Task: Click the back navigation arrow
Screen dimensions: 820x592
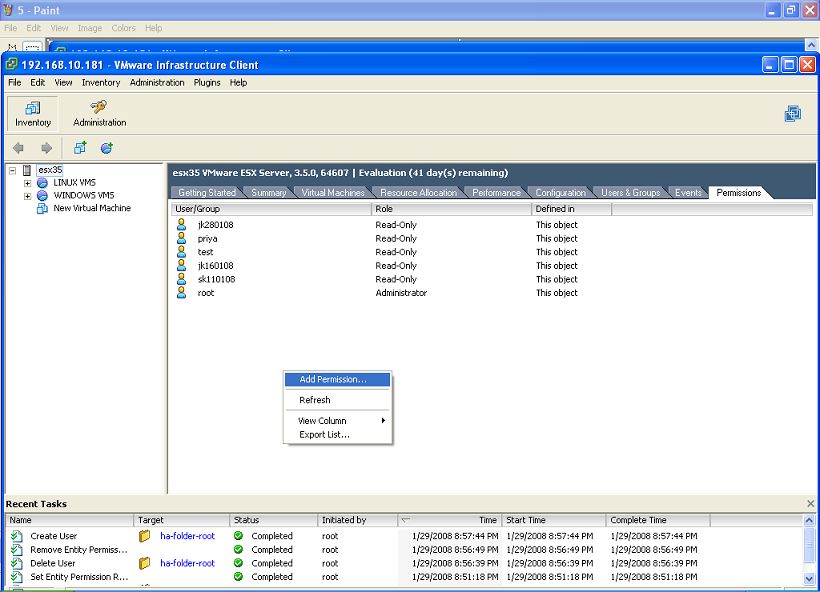Action: pos(18,148)
